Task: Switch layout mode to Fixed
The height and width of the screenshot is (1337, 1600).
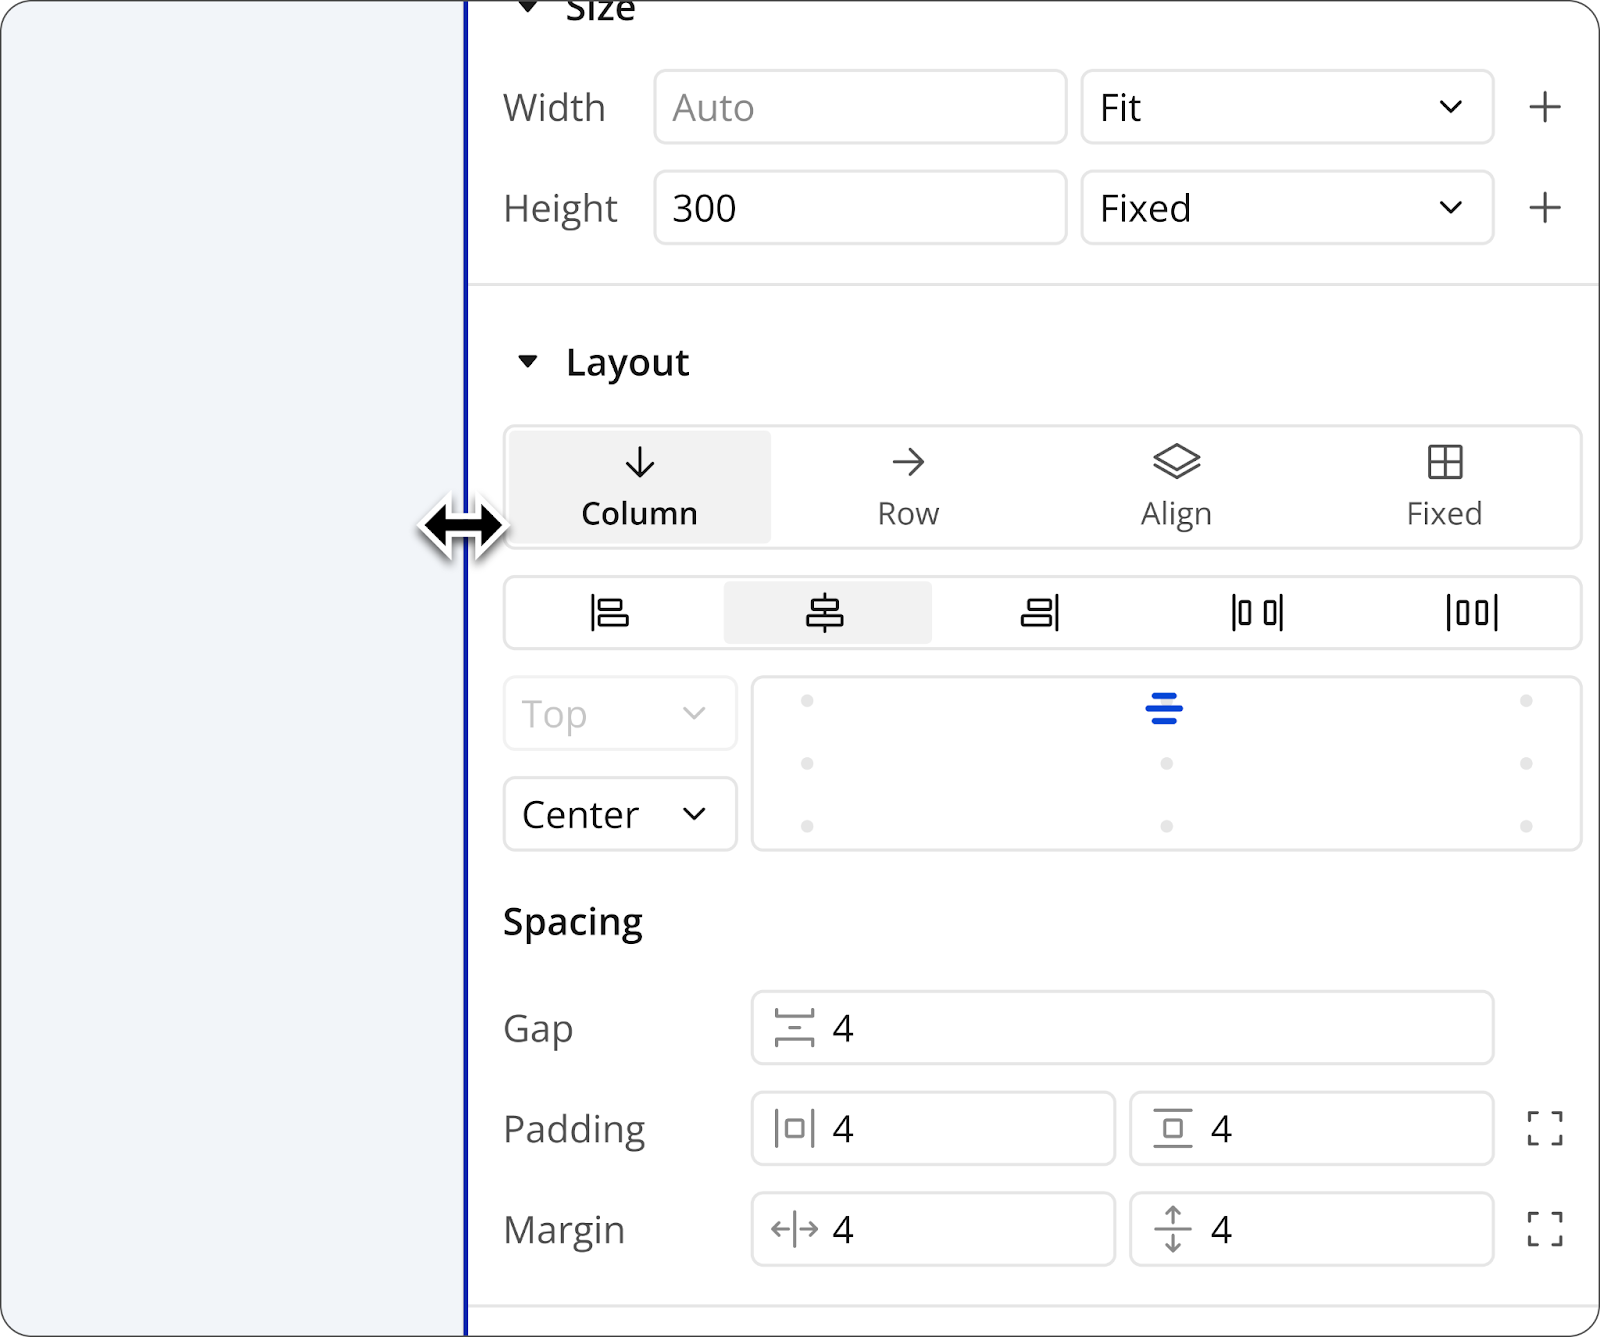Action: [1444, 487]
